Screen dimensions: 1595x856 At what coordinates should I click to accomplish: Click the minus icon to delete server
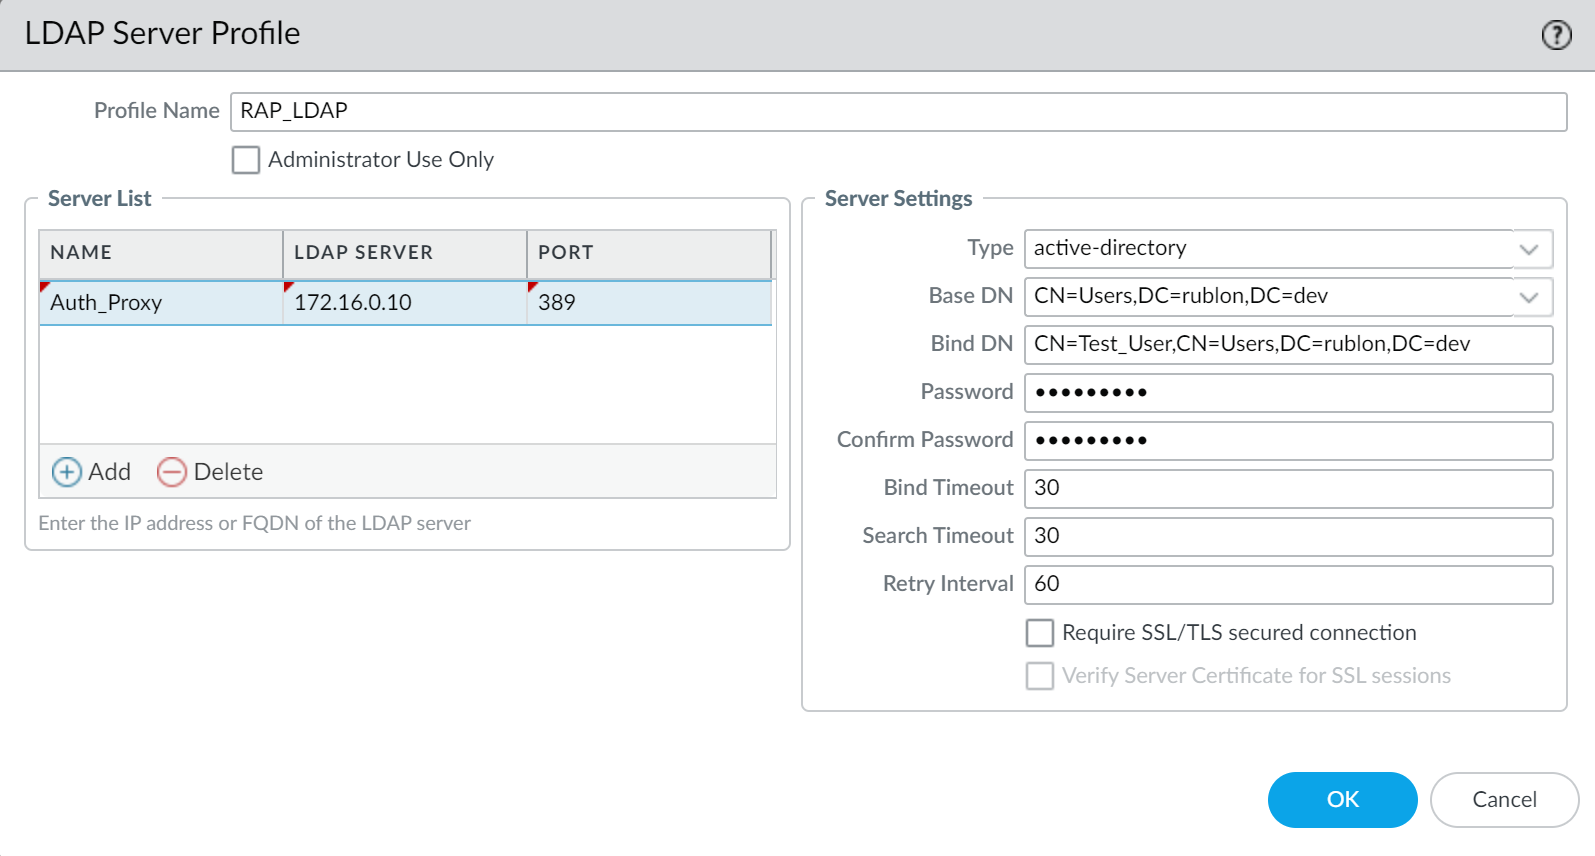click(x=172, y=472)
